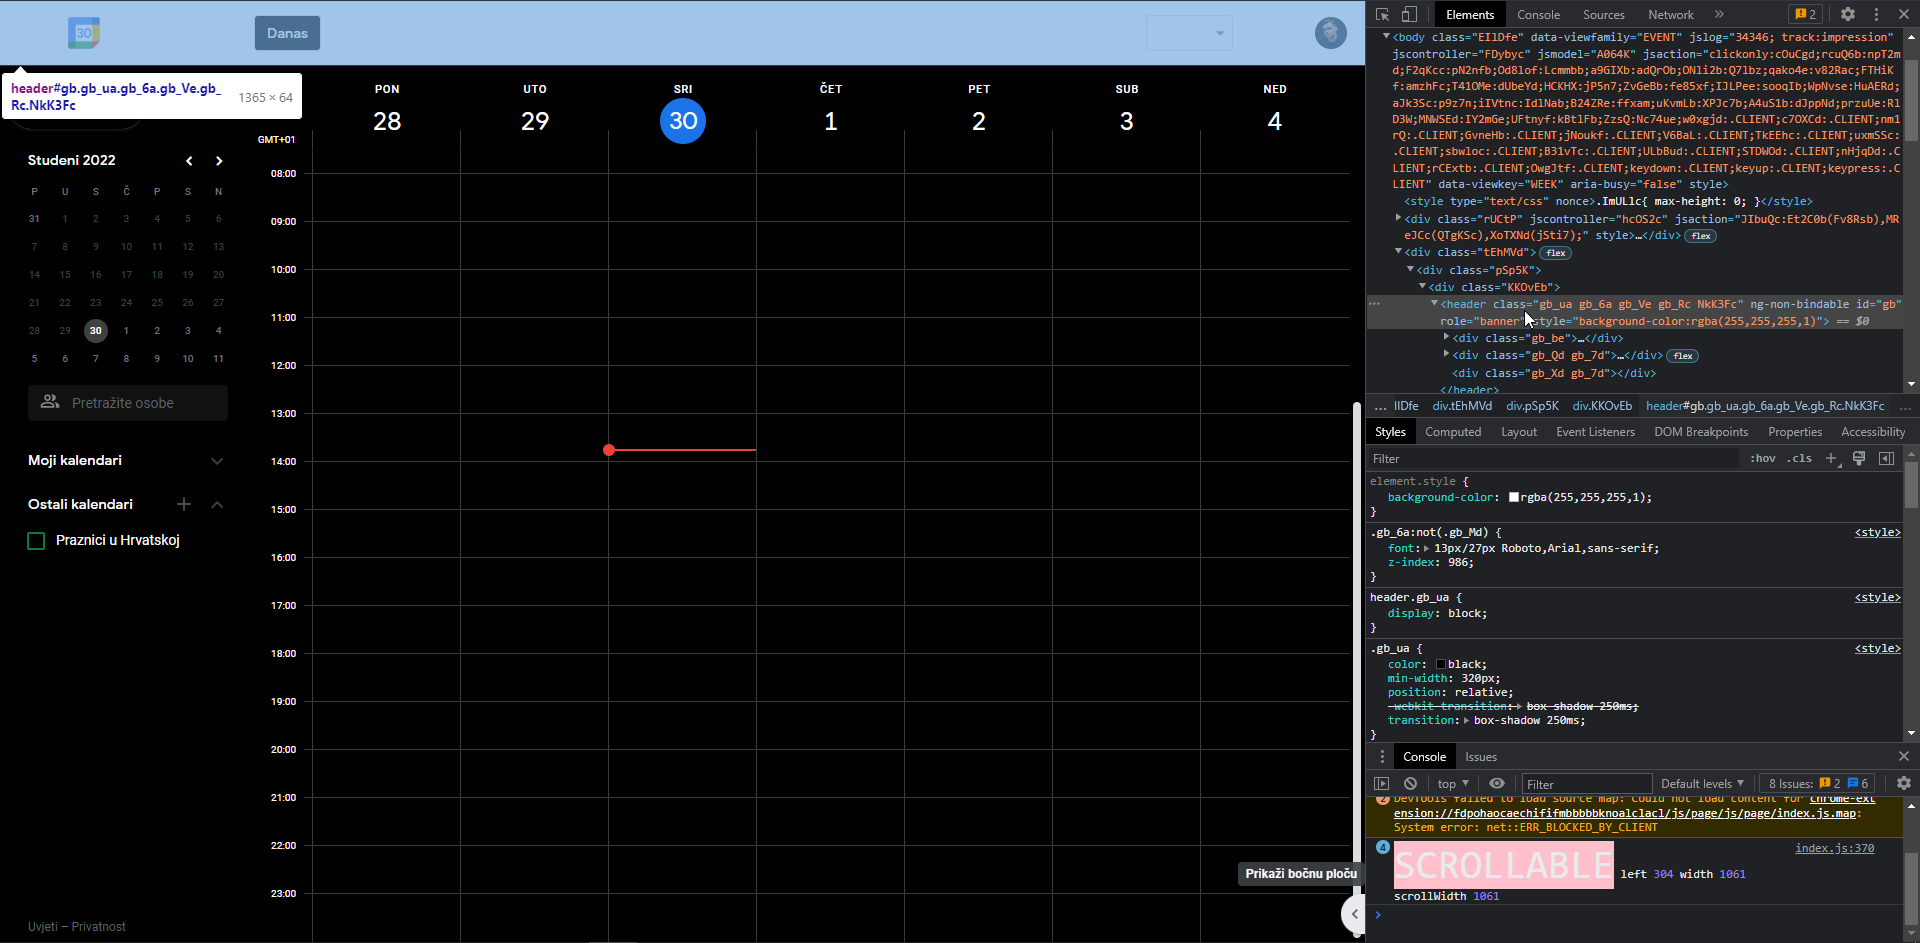This screenshot has width=1920, height=943.
Task: Go to previous month in mini calendar
Action: (189, 160)
